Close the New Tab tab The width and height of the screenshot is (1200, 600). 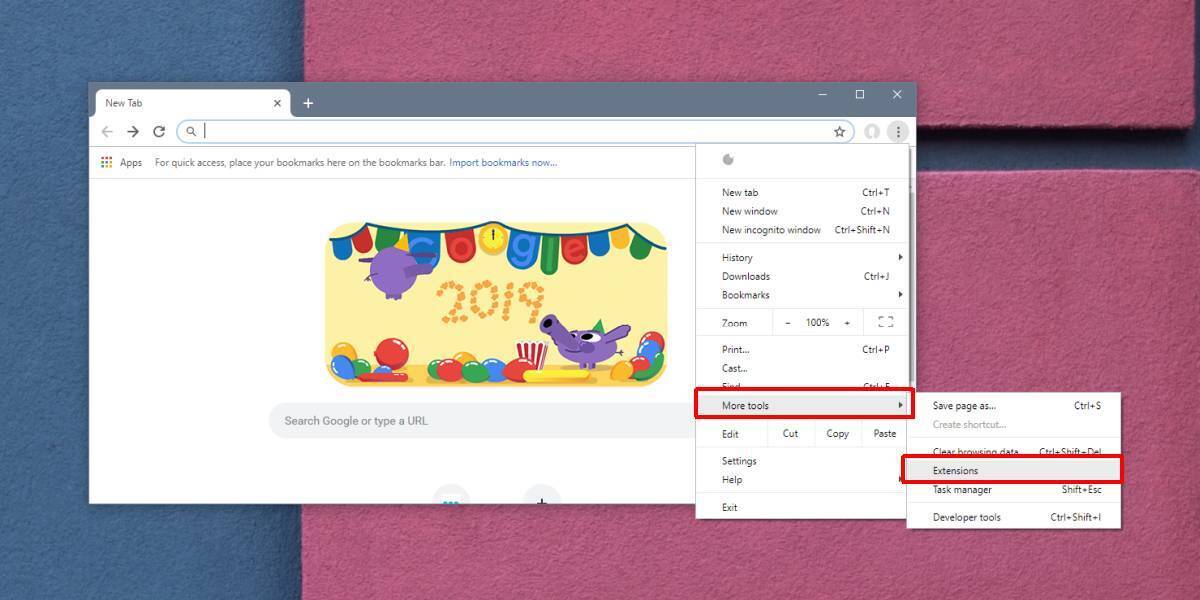coord(277,103)
